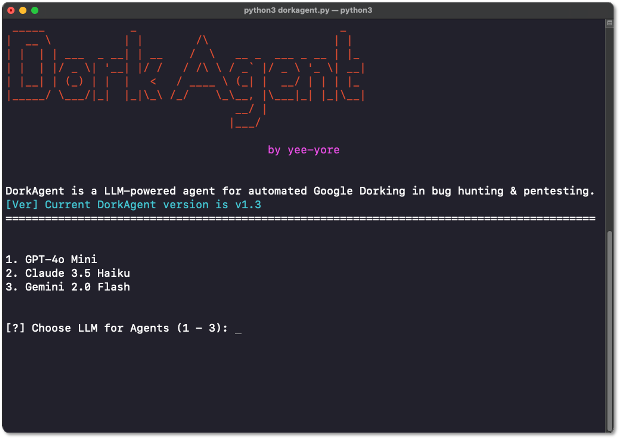Click the window title 'python3 dorkagent.py — python3'
This screenshot has height=440, width=621.
click(x=308, y=10)
